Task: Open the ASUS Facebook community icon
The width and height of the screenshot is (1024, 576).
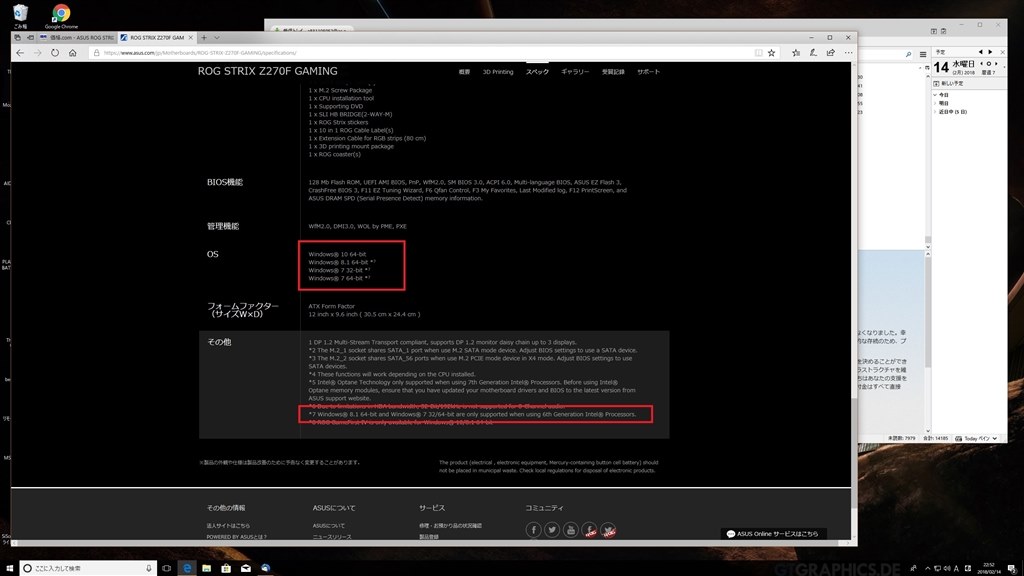Action: tap(533, 530)
